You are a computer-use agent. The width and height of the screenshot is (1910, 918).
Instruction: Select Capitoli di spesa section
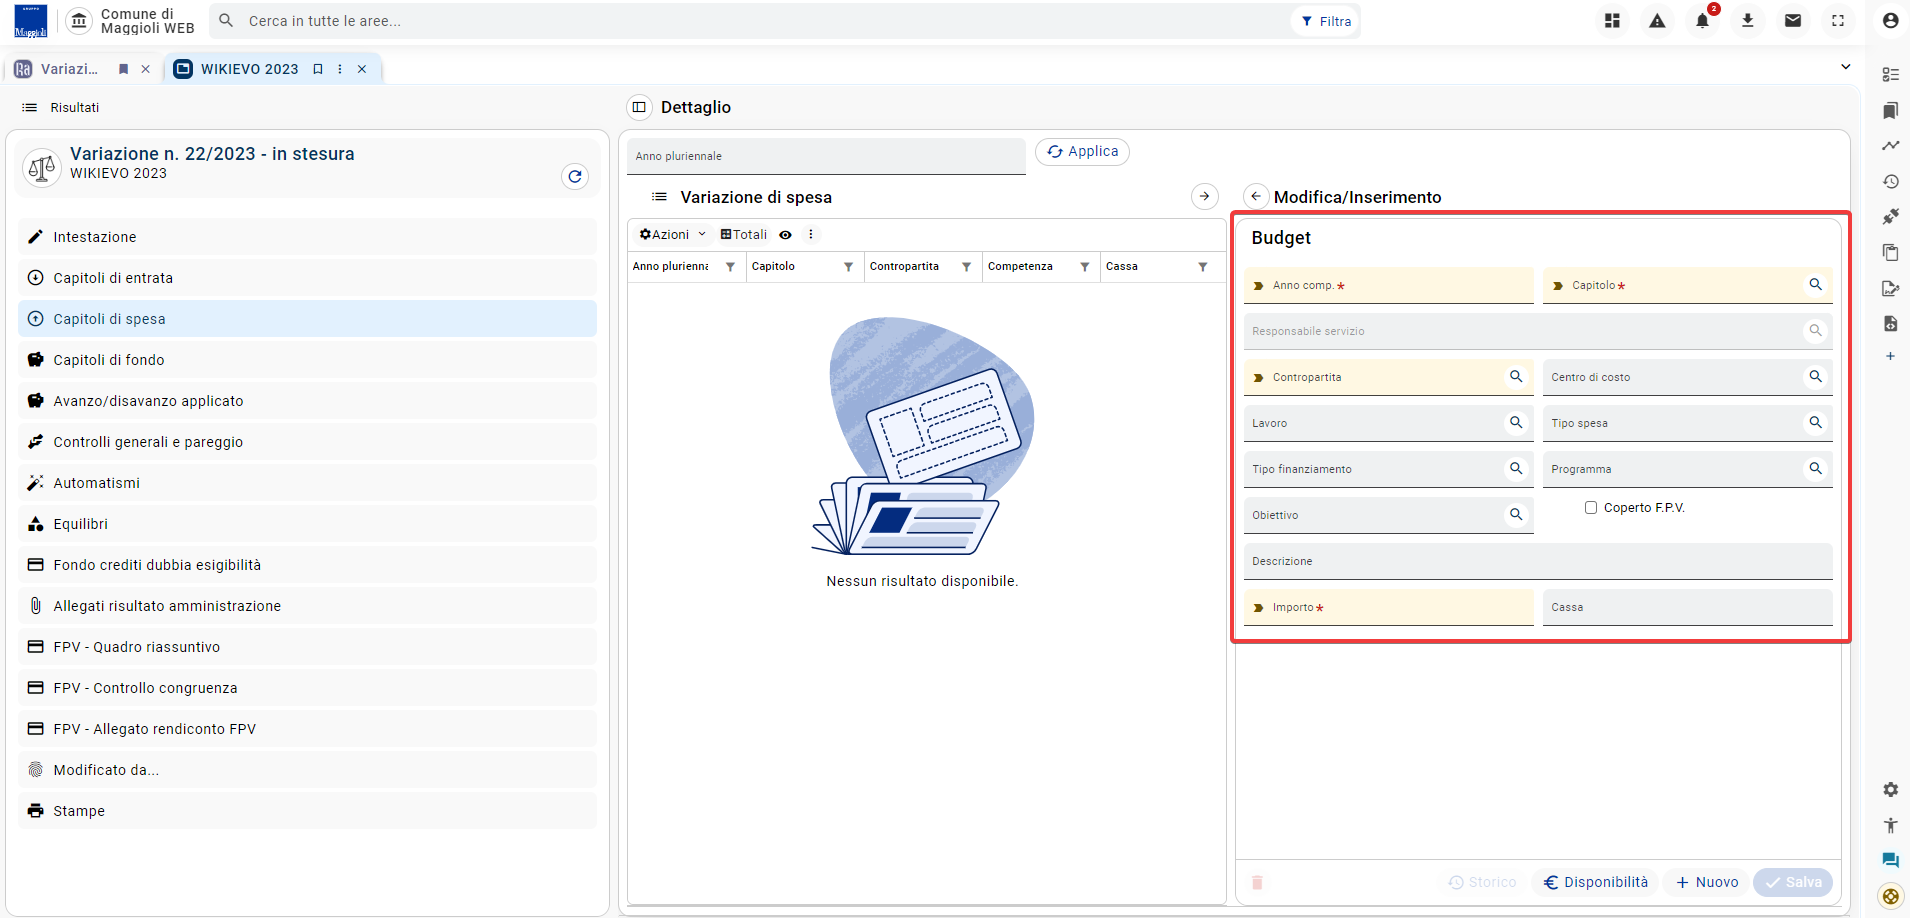click(x=307, y=319)
